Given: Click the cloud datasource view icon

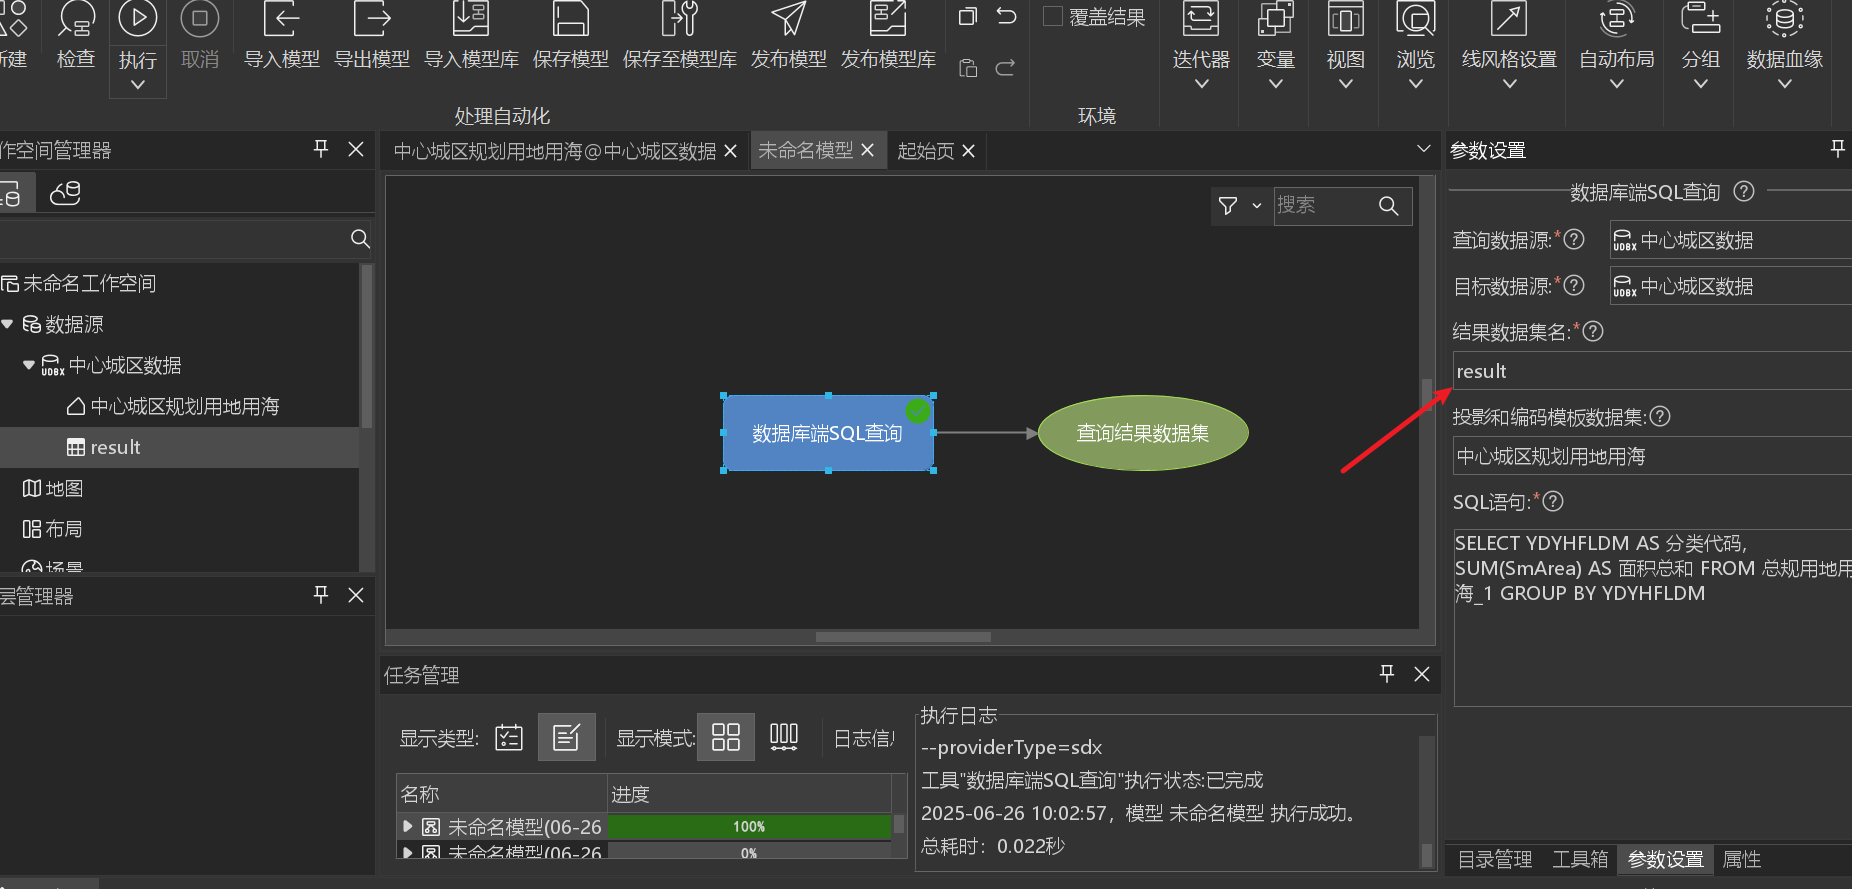Looking at the screenshot, I should (x=65, y=192).
